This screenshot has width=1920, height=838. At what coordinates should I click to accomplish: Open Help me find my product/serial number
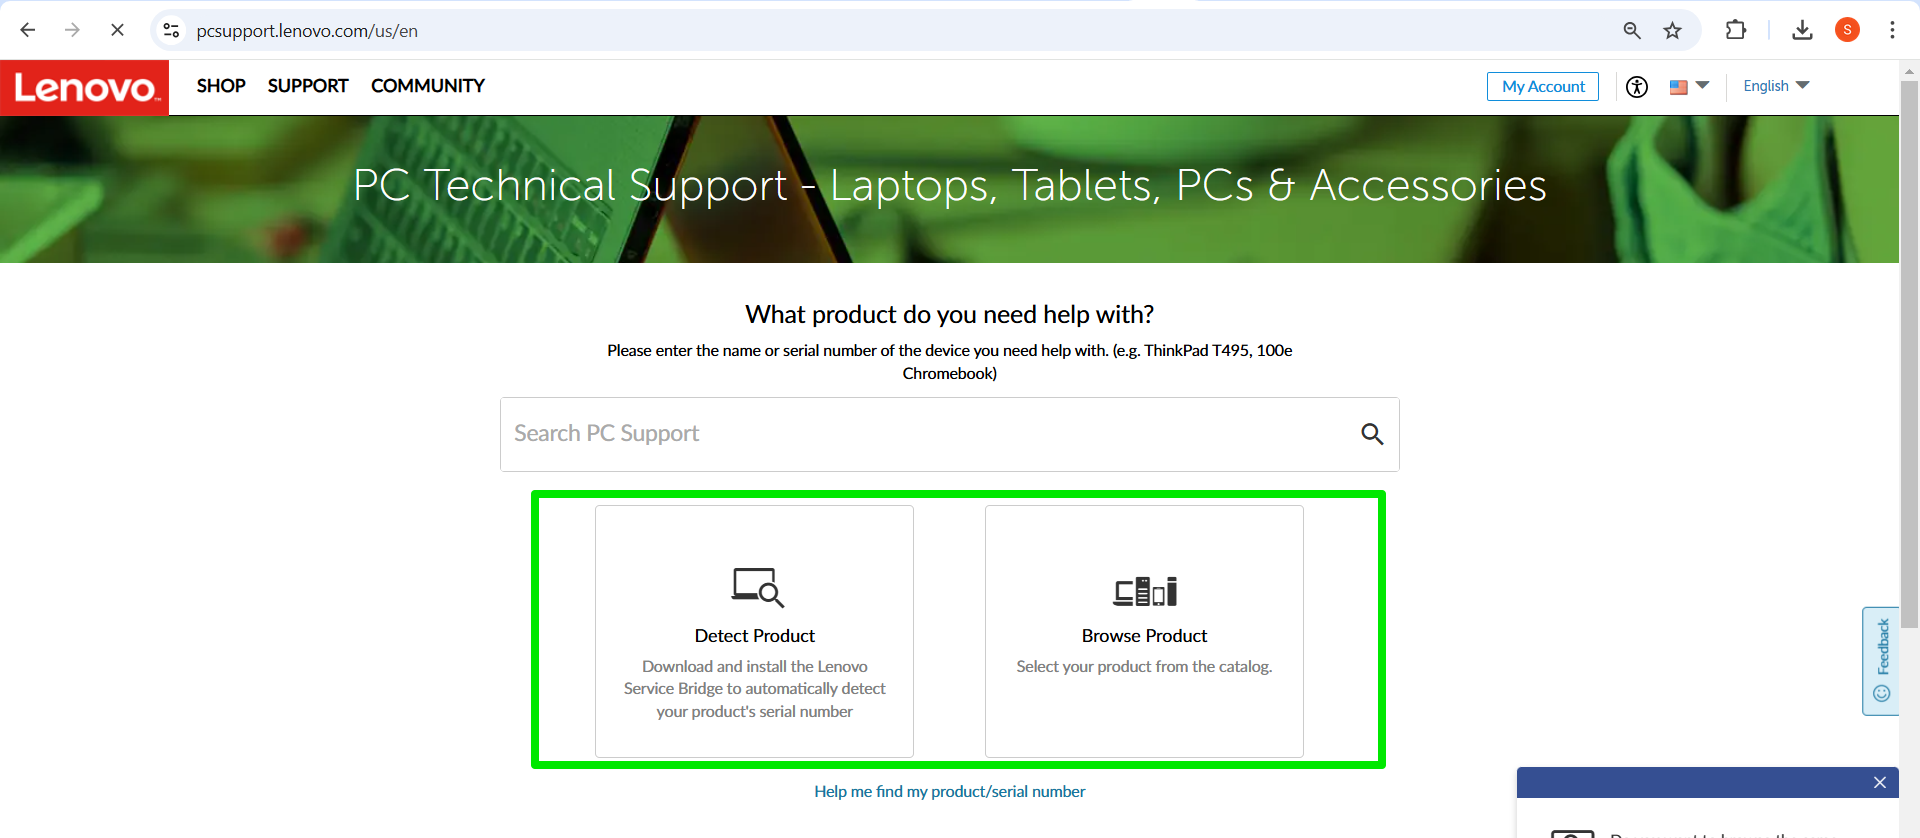[x=949, y=791]
